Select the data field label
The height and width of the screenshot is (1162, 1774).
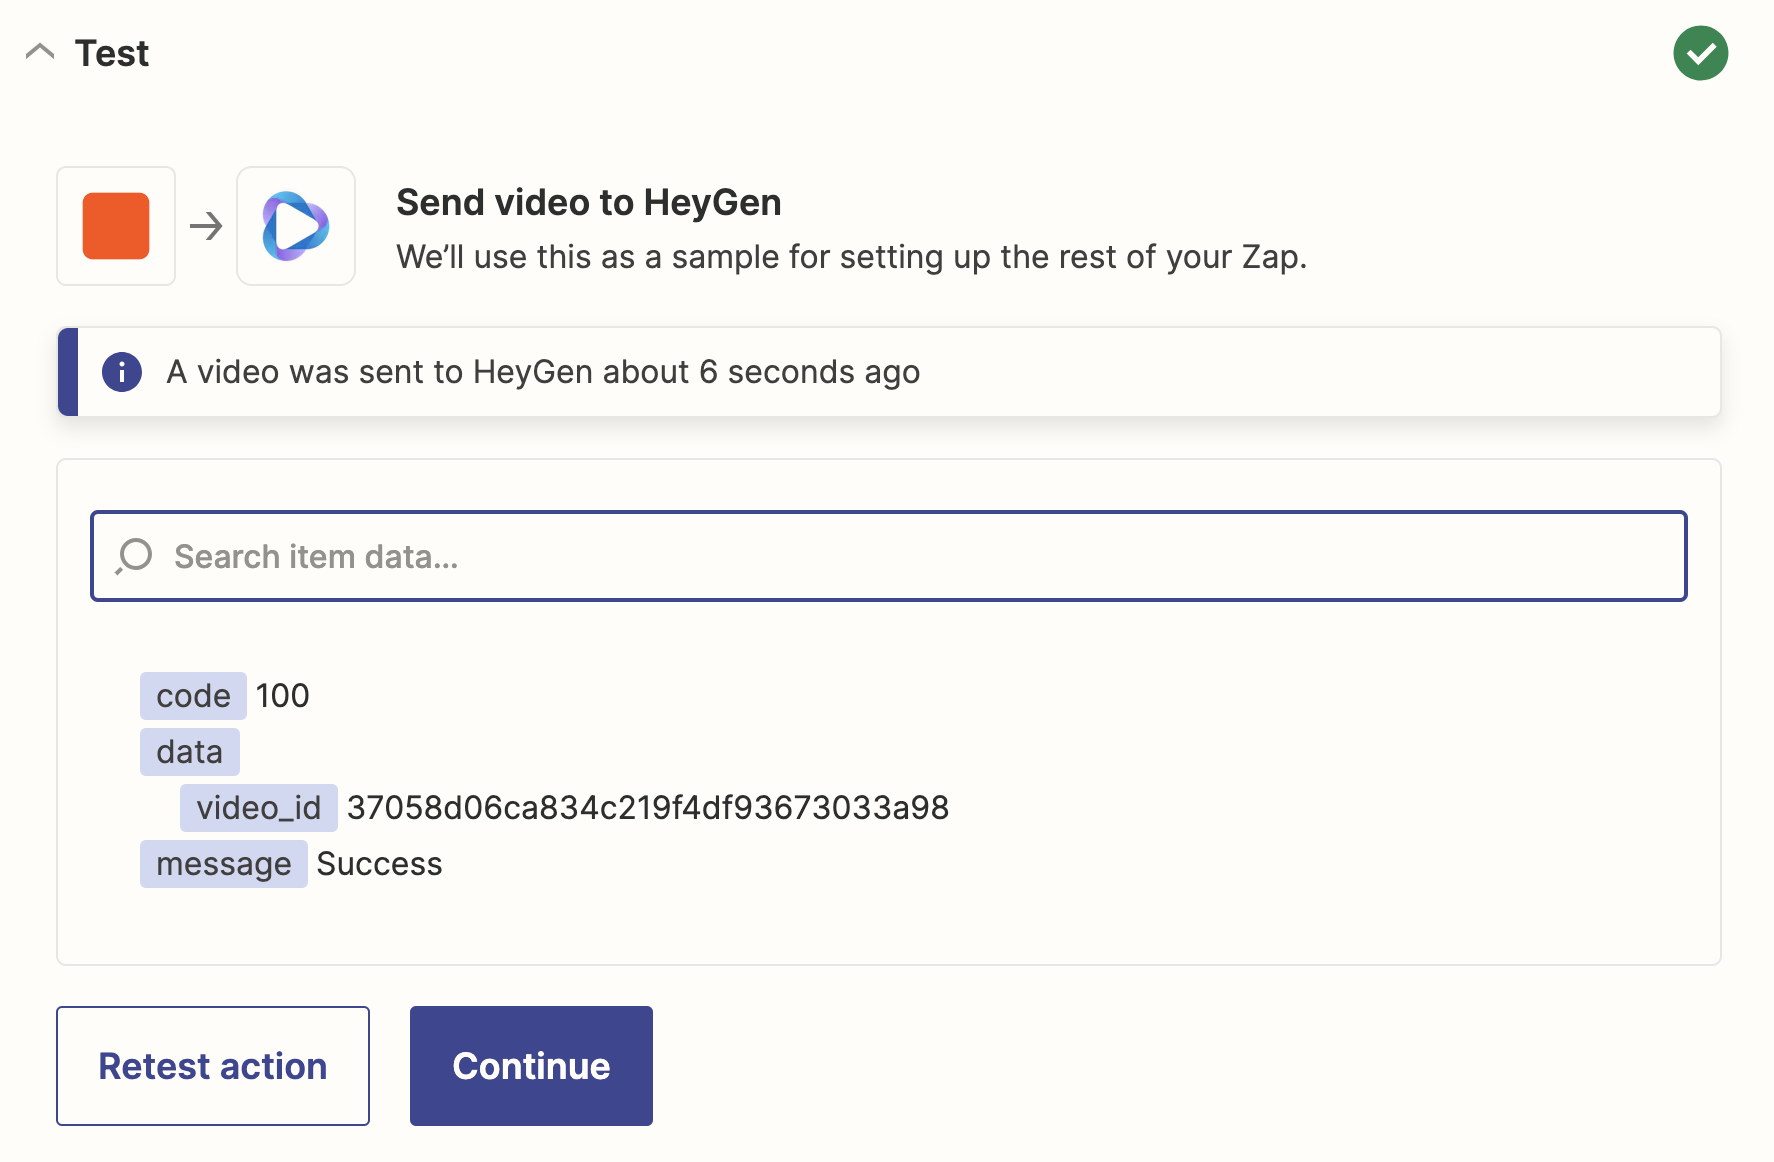190,752
